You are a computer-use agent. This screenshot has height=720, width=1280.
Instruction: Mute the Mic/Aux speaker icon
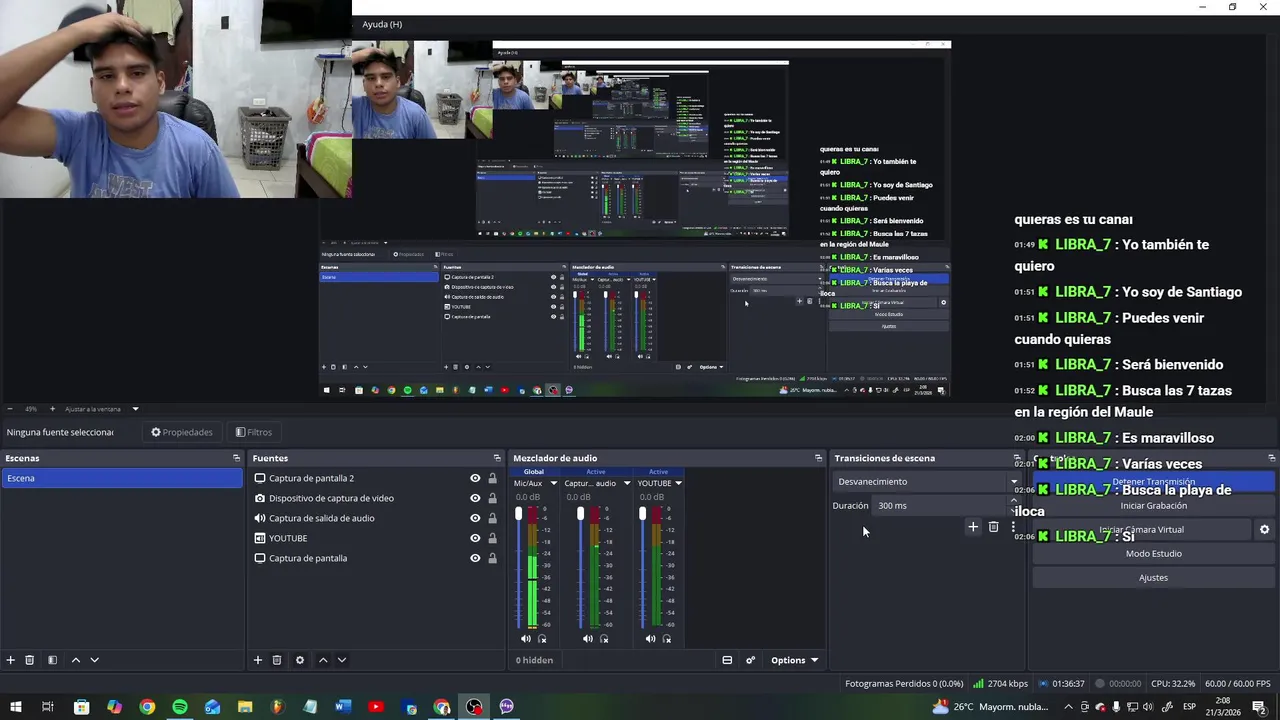point(526,639)
